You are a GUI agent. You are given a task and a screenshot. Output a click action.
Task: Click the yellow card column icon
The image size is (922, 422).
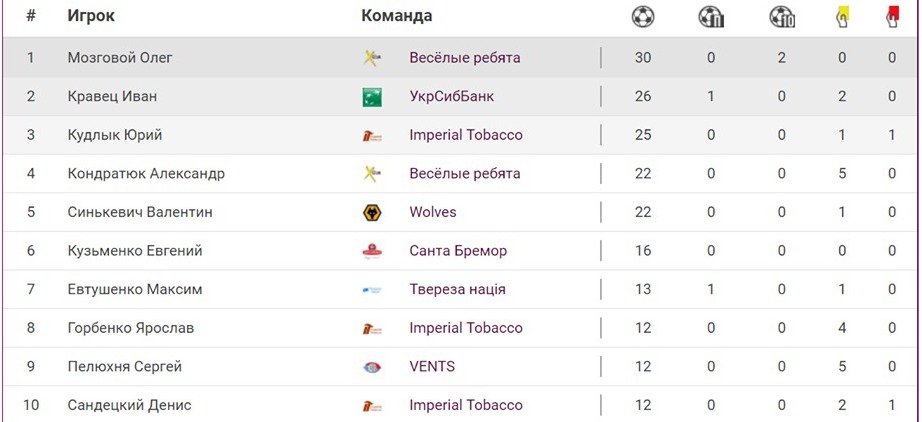click(x=842, y=16)
